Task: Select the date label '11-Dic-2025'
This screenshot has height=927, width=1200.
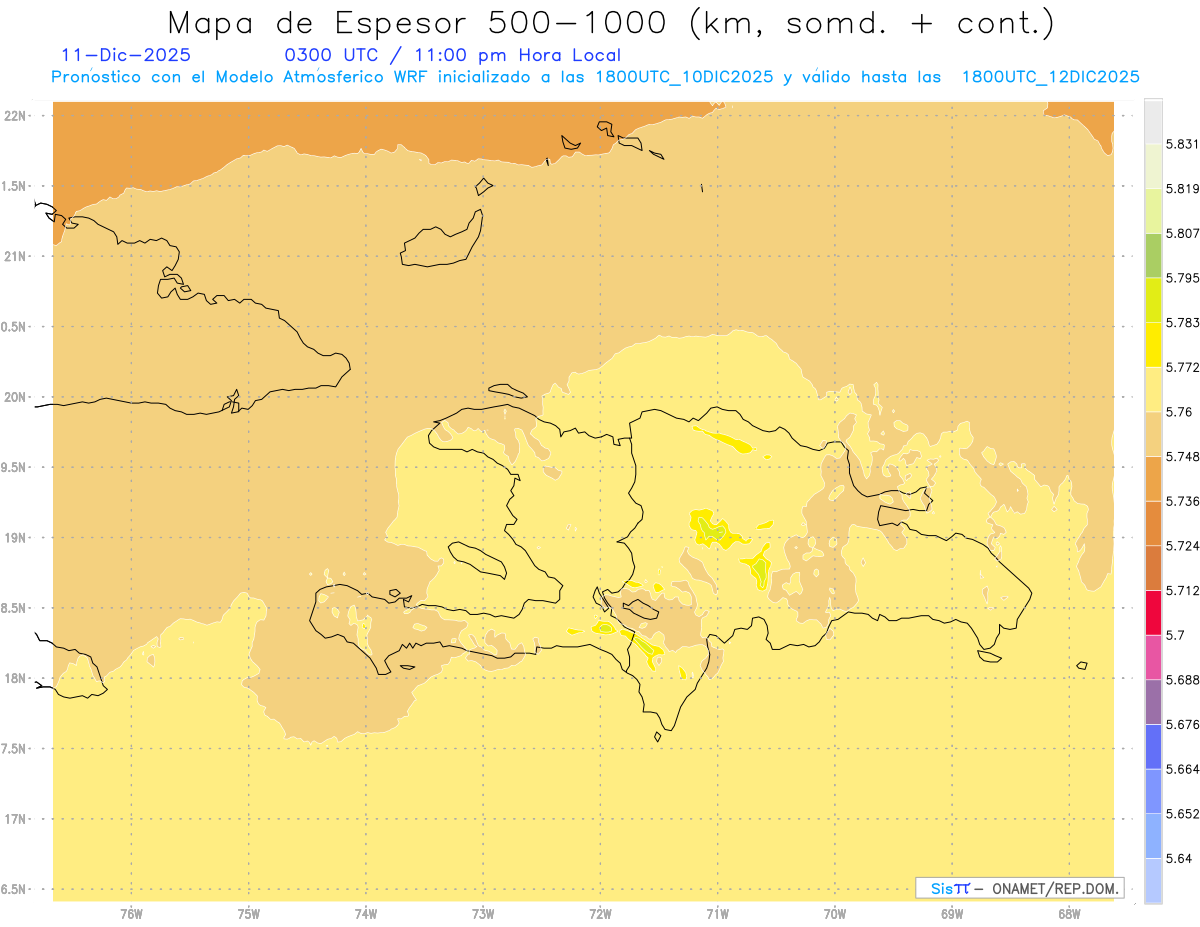Action: pos(126,55)
